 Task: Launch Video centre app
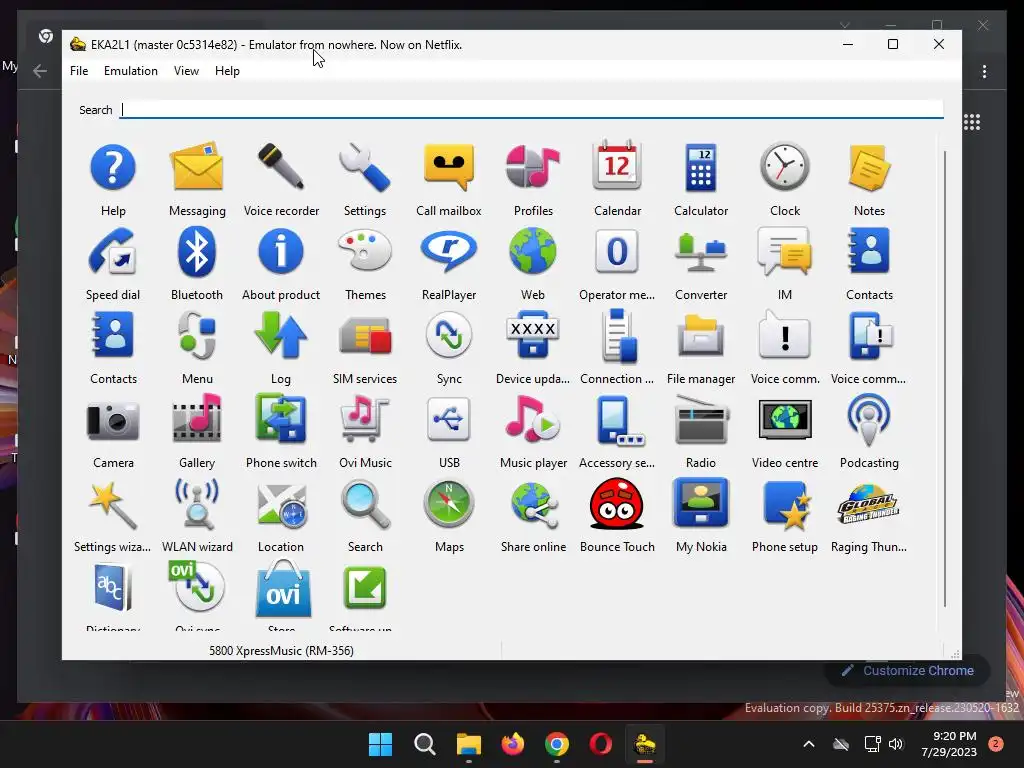click(x=785, y=420)
